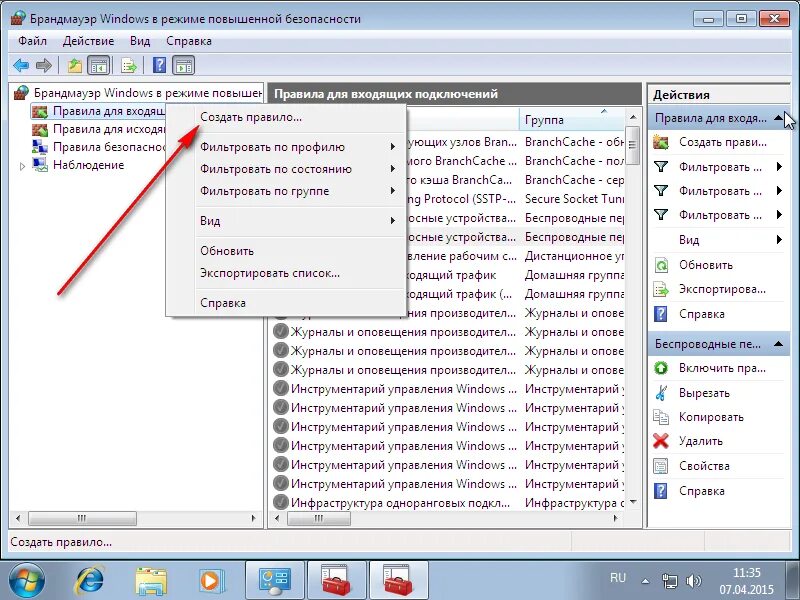The width and height of the screenshot is (800, 600).
Task: Click the rule list scroll-down arrow
Action: pos(633,503)
